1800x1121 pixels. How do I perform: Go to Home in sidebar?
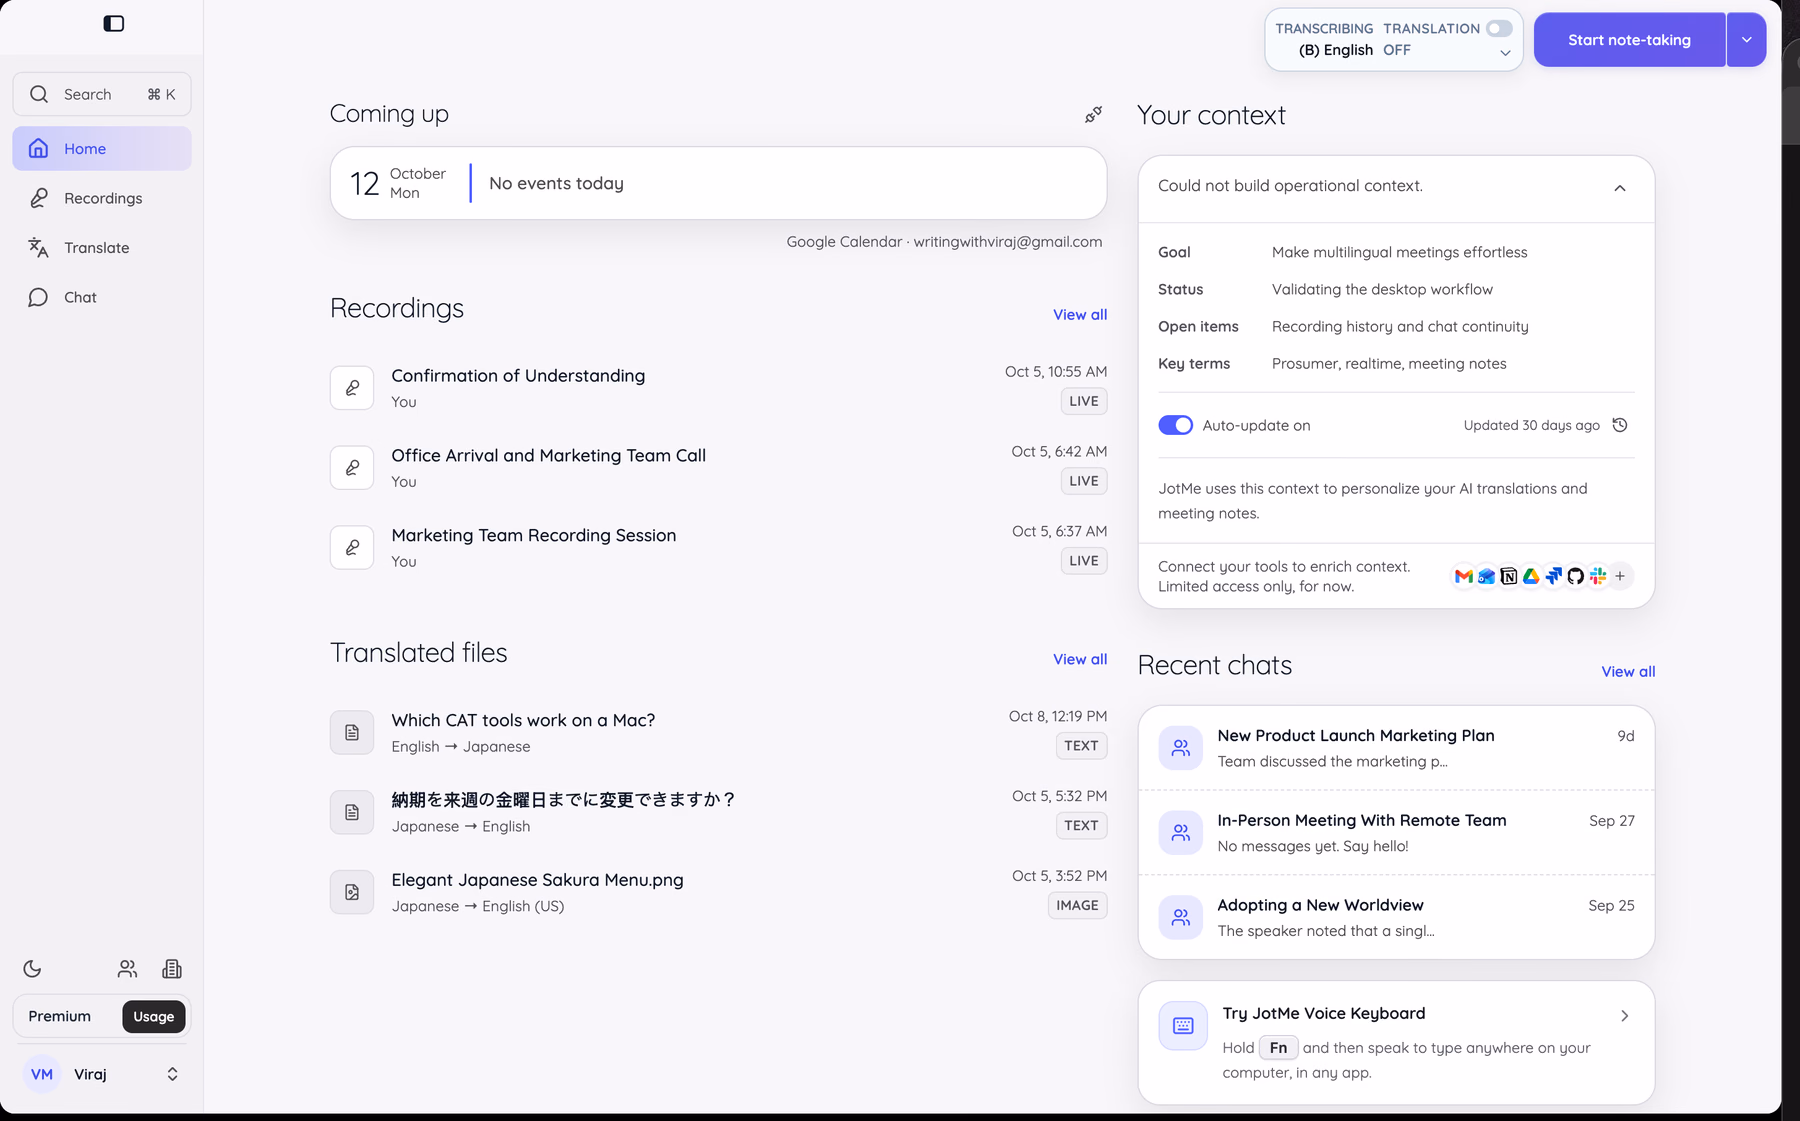(x=102, y=148)
